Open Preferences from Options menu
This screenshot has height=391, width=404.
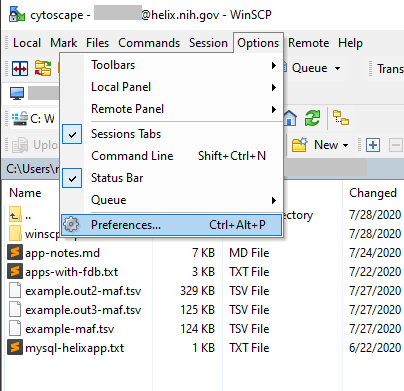coord(172,225)
